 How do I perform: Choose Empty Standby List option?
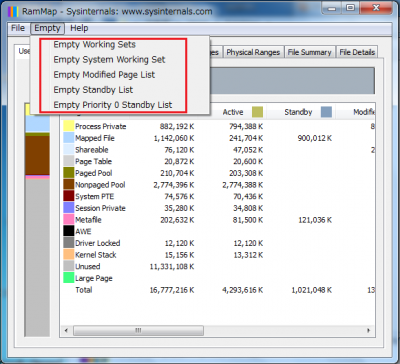click(93, 90)
